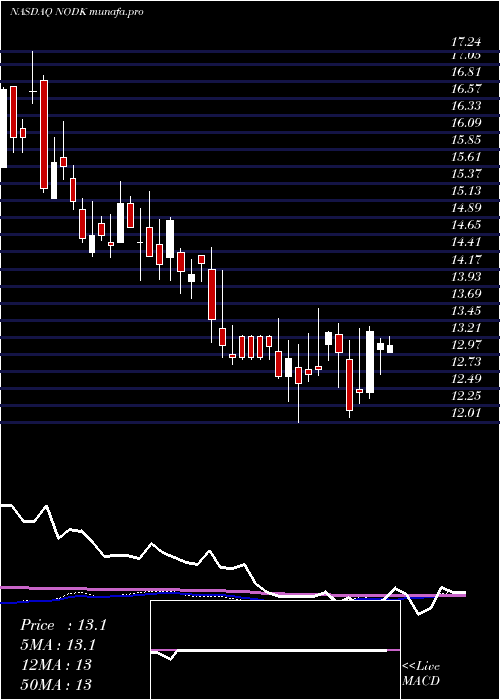Select the 12.73 price axis label
500x700 pixels.
tap(466, 362)
